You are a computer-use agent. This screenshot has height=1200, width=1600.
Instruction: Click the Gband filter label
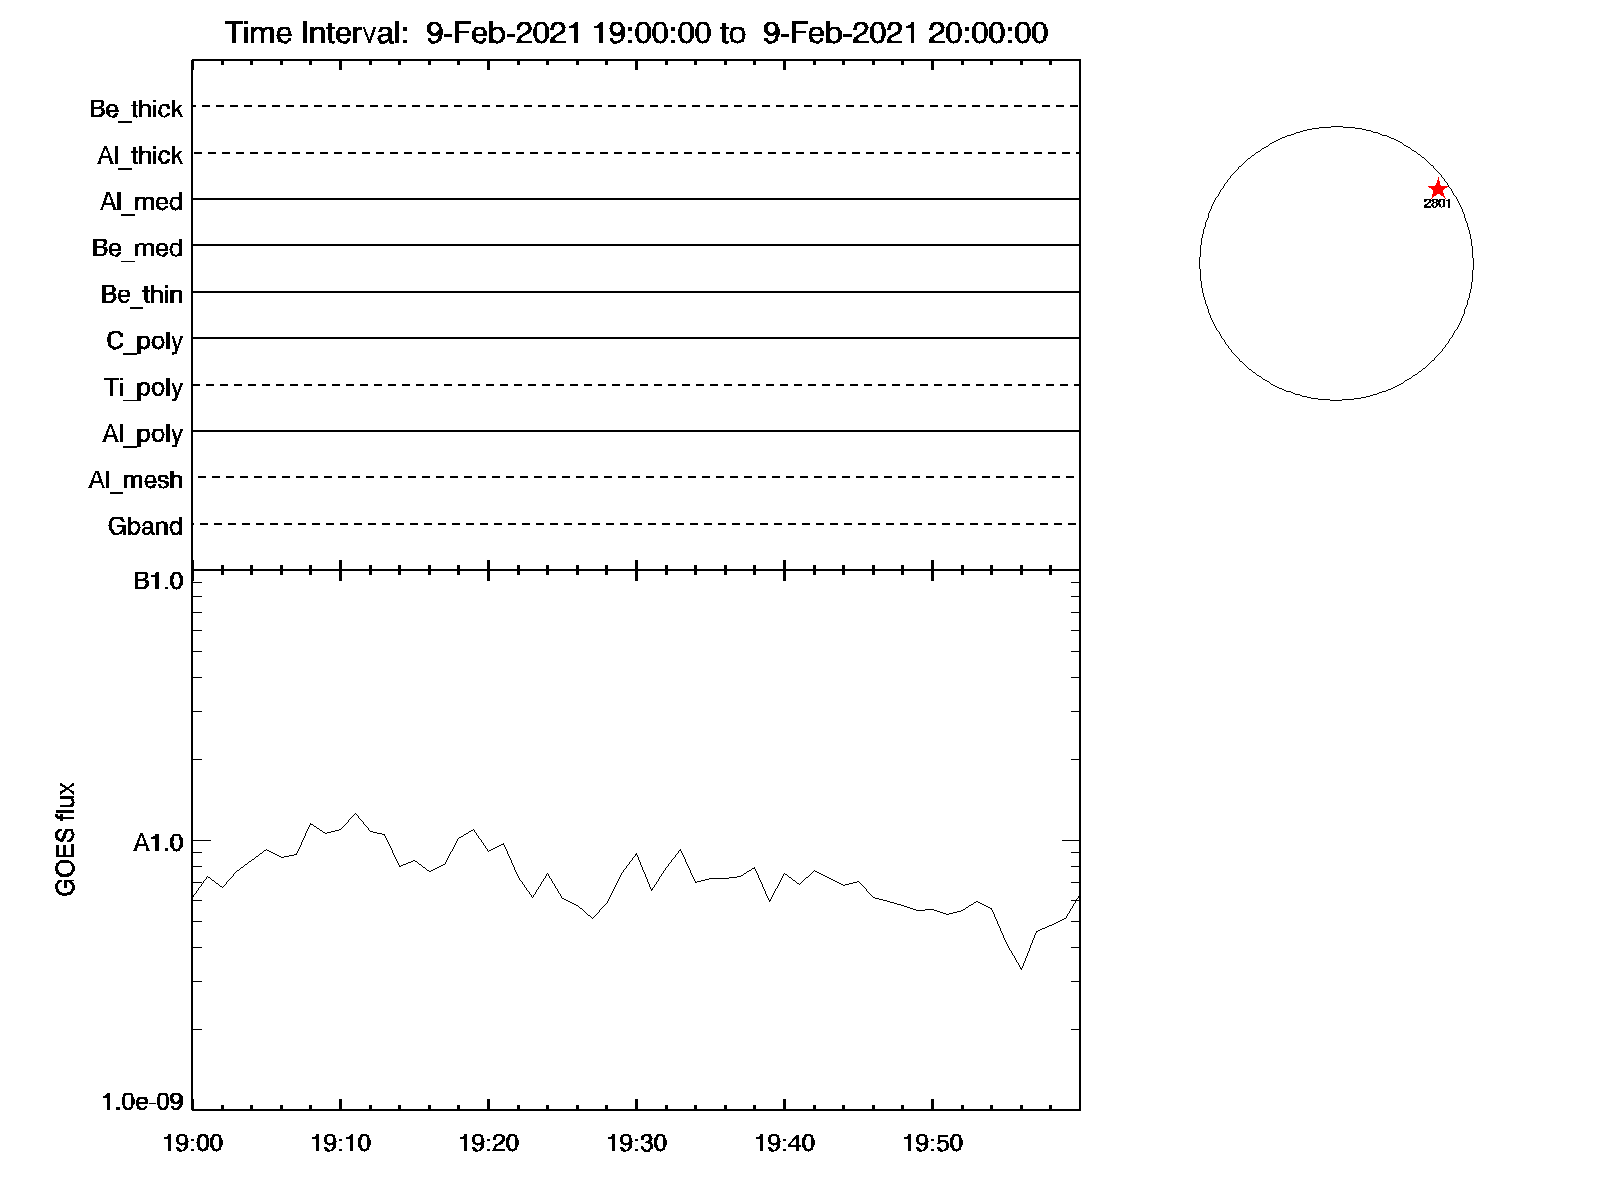pos(145,526)
